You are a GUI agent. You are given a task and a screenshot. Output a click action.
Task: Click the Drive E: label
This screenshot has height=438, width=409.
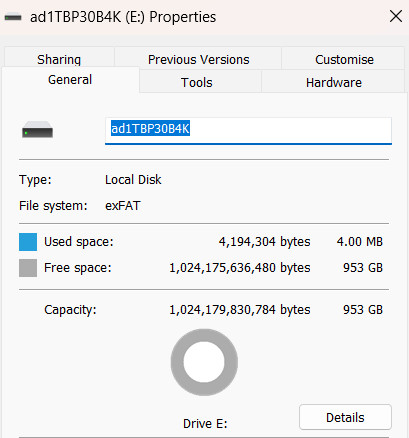tap(205, 424)
